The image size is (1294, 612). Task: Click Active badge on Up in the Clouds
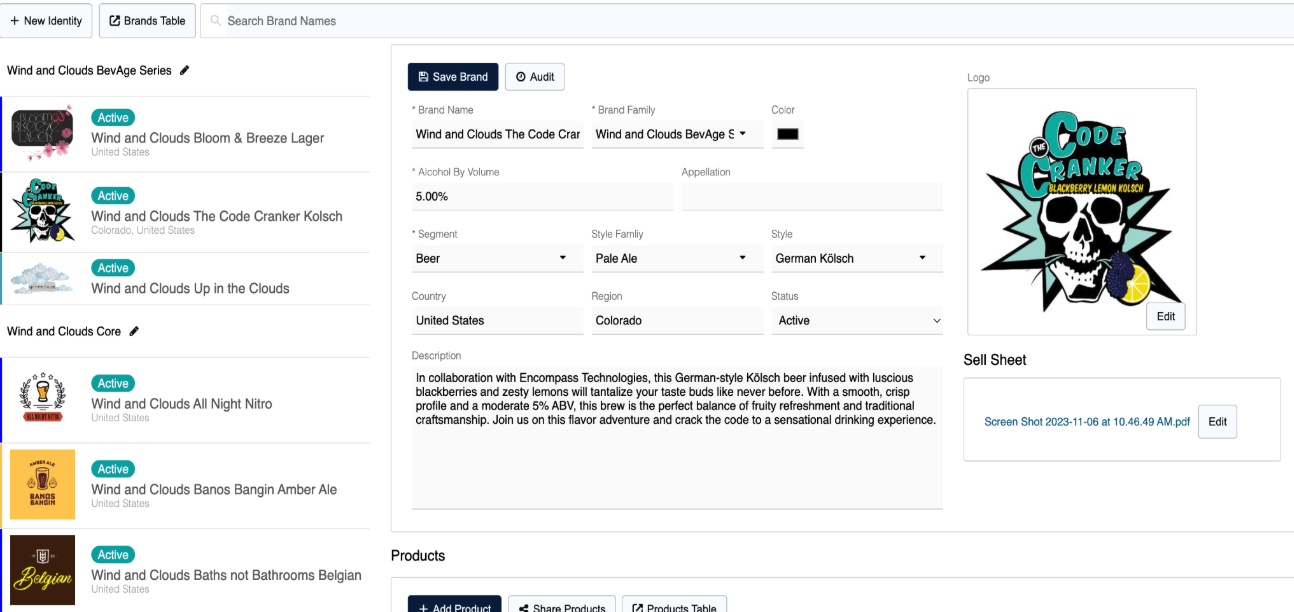pos(113,268)
